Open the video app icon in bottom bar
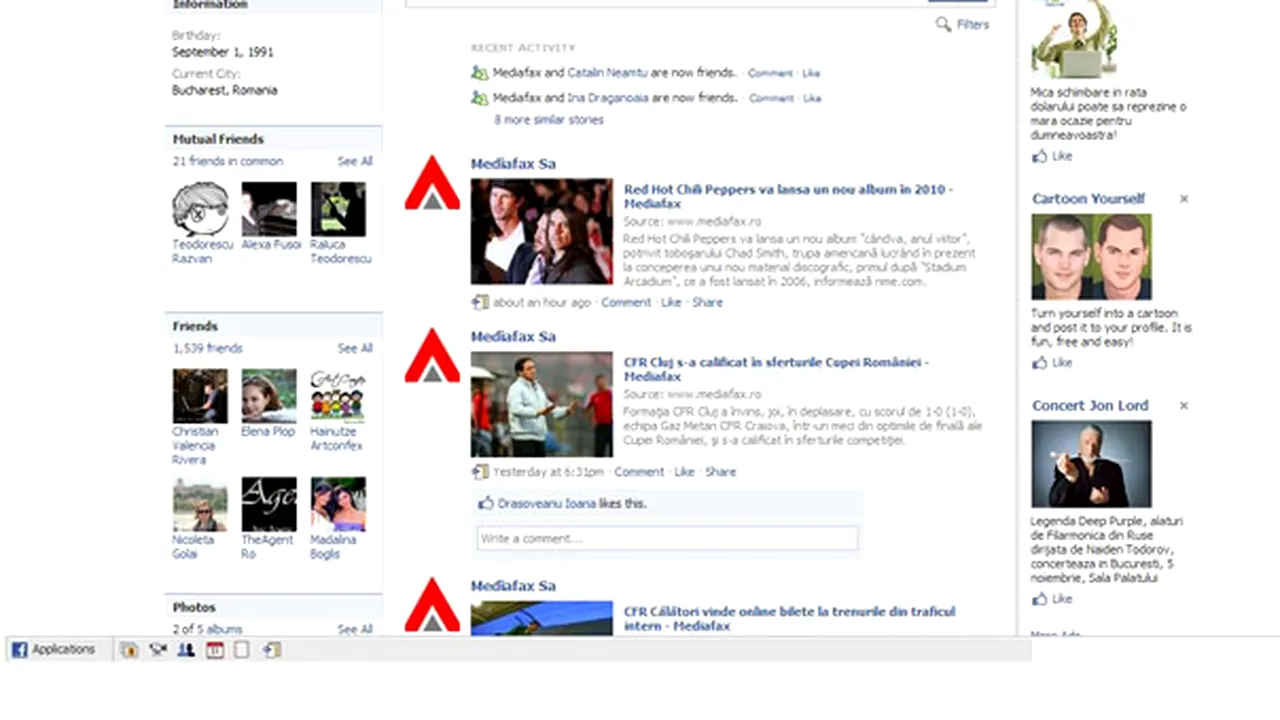 pos(158,650)
